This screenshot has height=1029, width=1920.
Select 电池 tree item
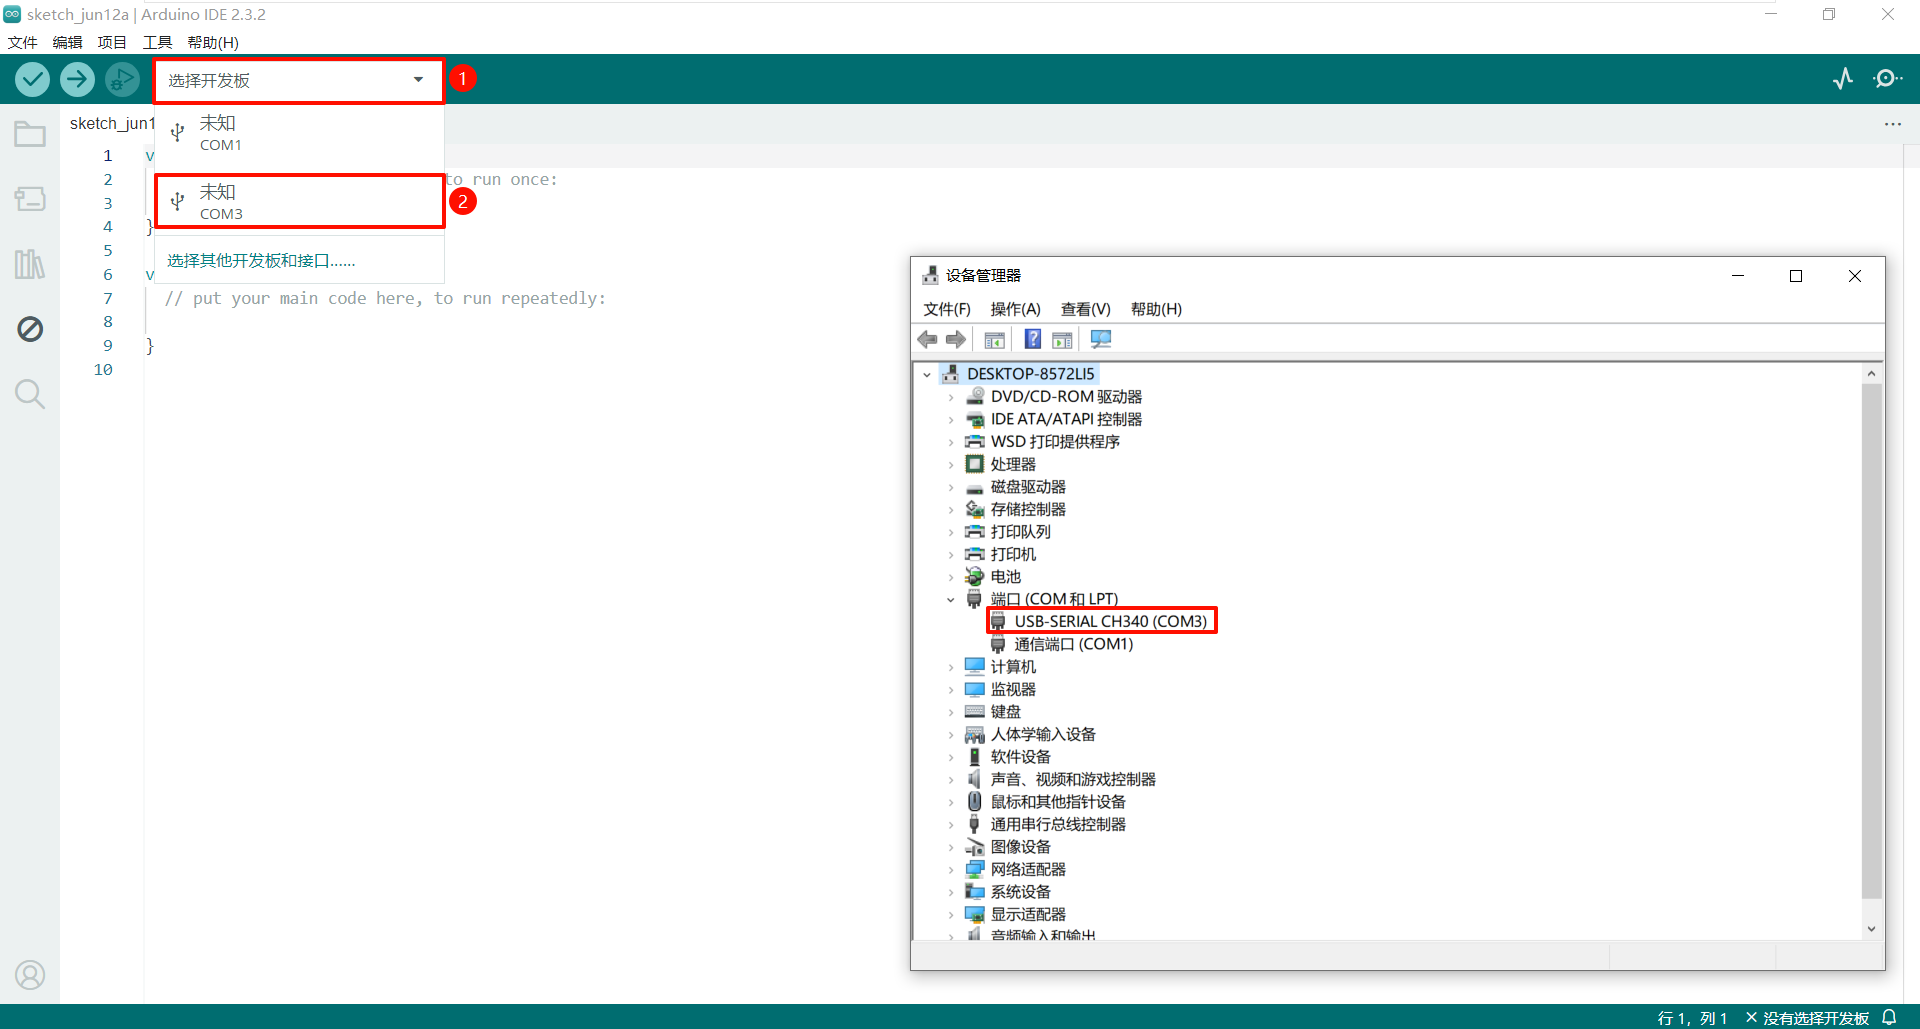click(x=1005, y=577)
